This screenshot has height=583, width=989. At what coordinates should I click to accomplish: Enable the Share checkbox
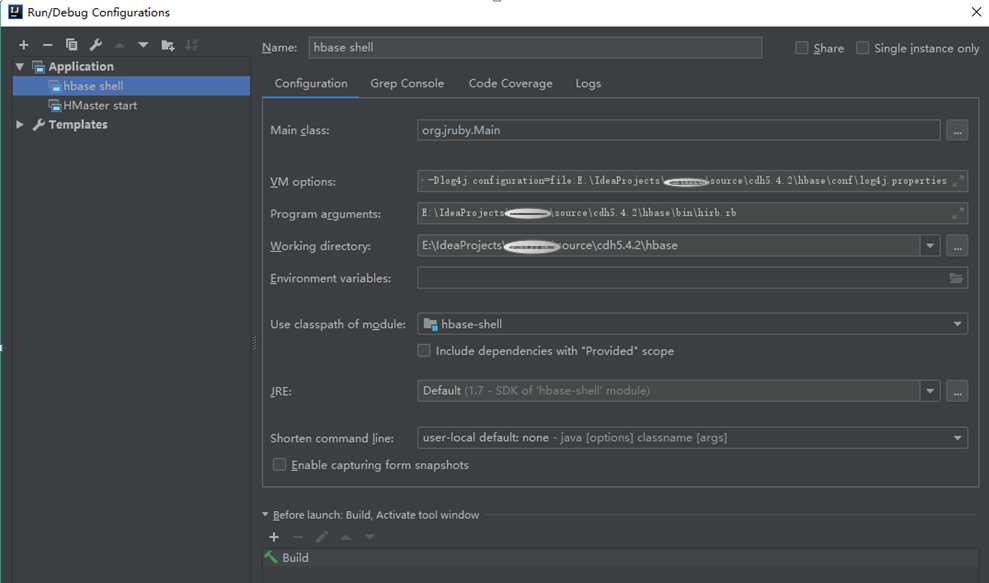802,48
